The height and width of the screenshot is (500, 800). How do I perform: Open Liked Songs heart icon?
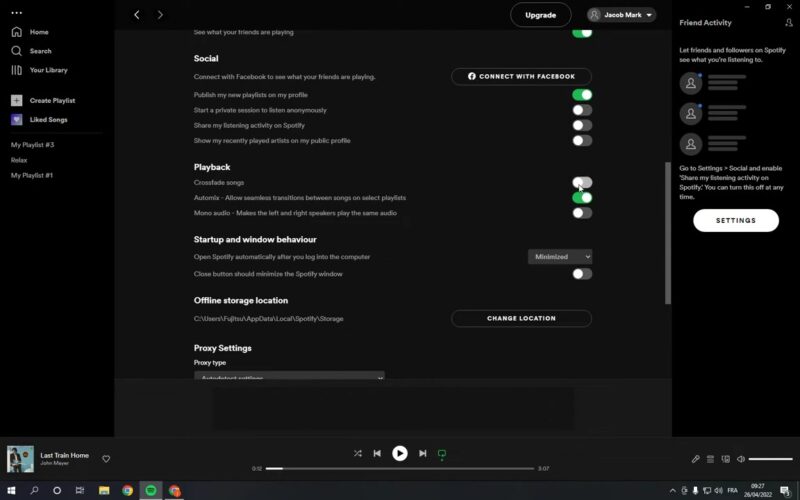pyautogui.click(x=16, y=119)
